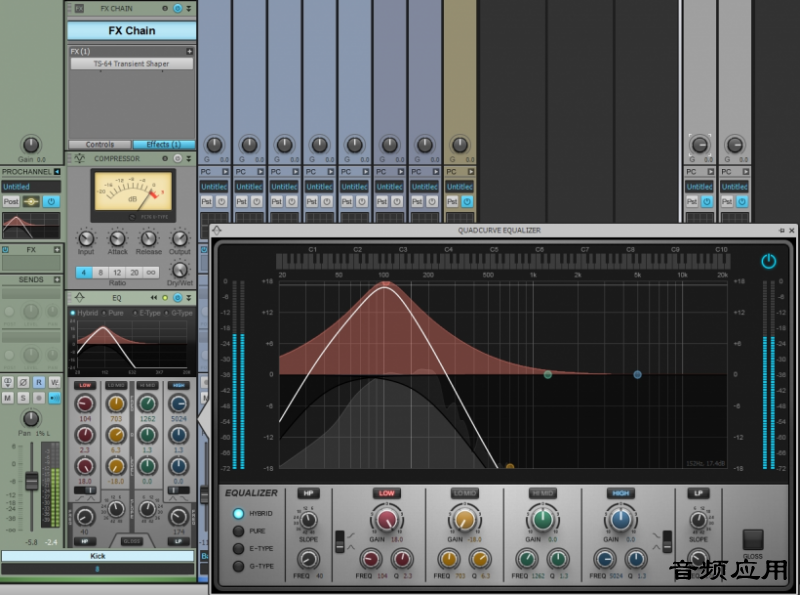Switch to the Effects (1) tab
The image size is (800, 595).
click(x=164, y=144)
